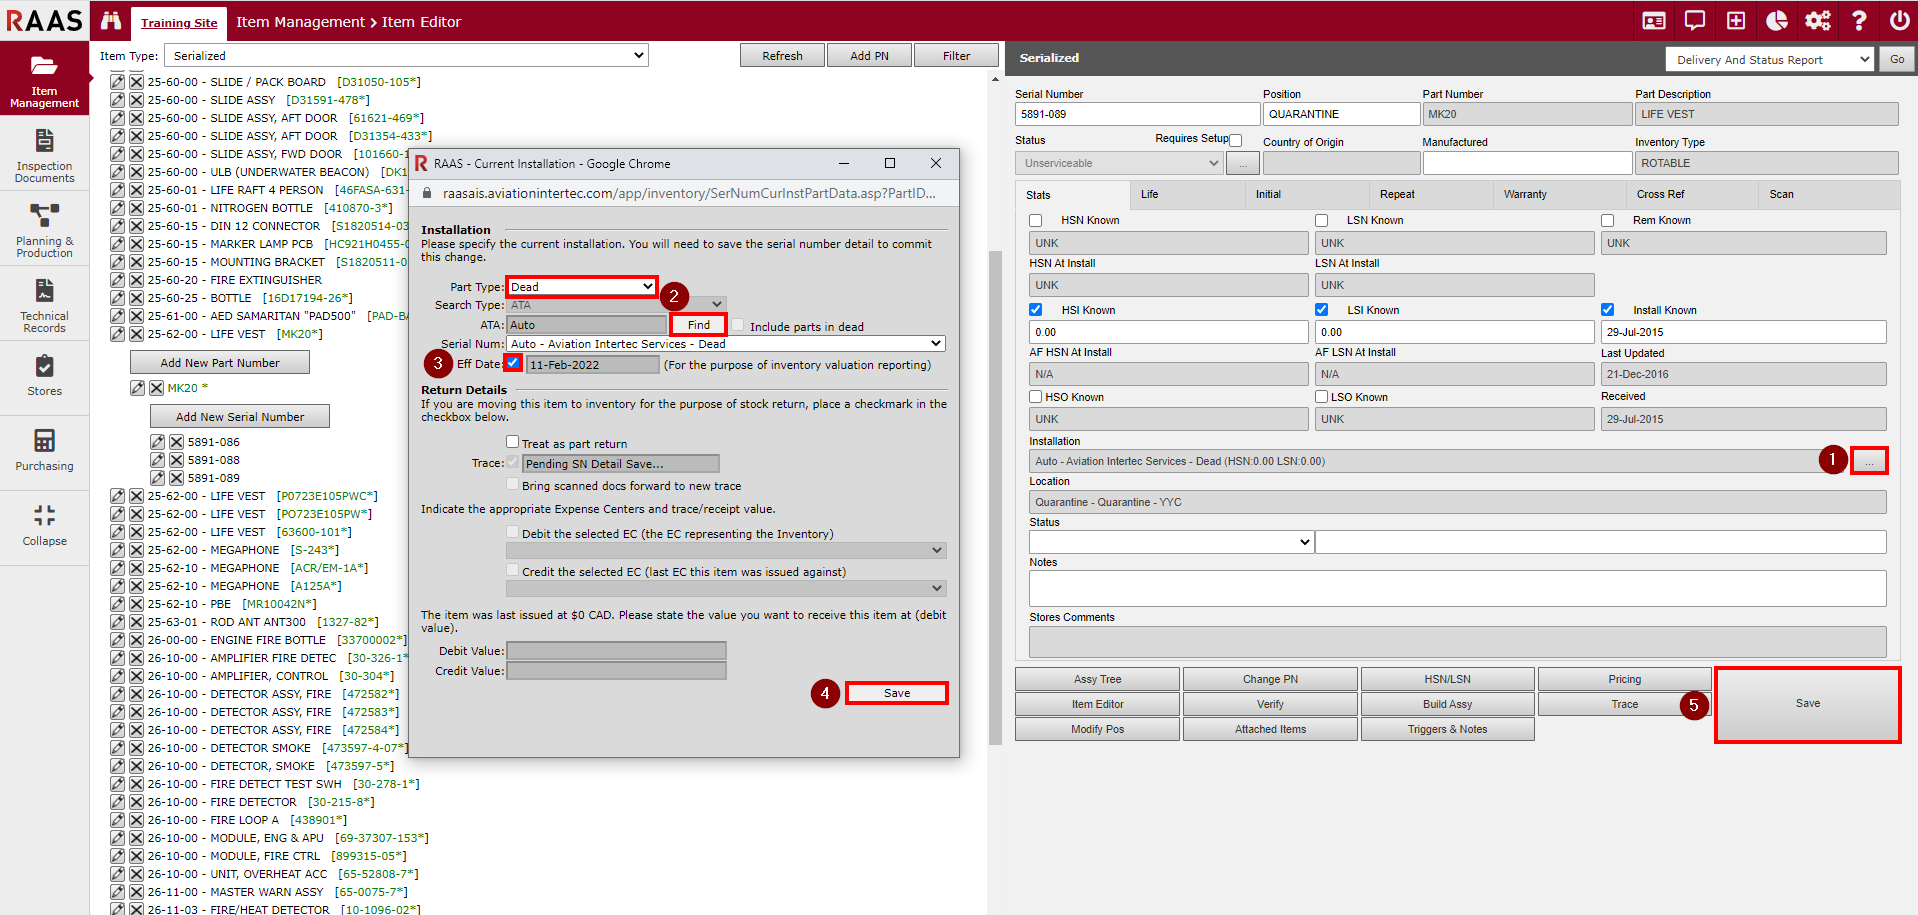The width and height of the screenshot is (1918, 915).
Task: Click into the Serial Number field
Action: pos(1136,114)
